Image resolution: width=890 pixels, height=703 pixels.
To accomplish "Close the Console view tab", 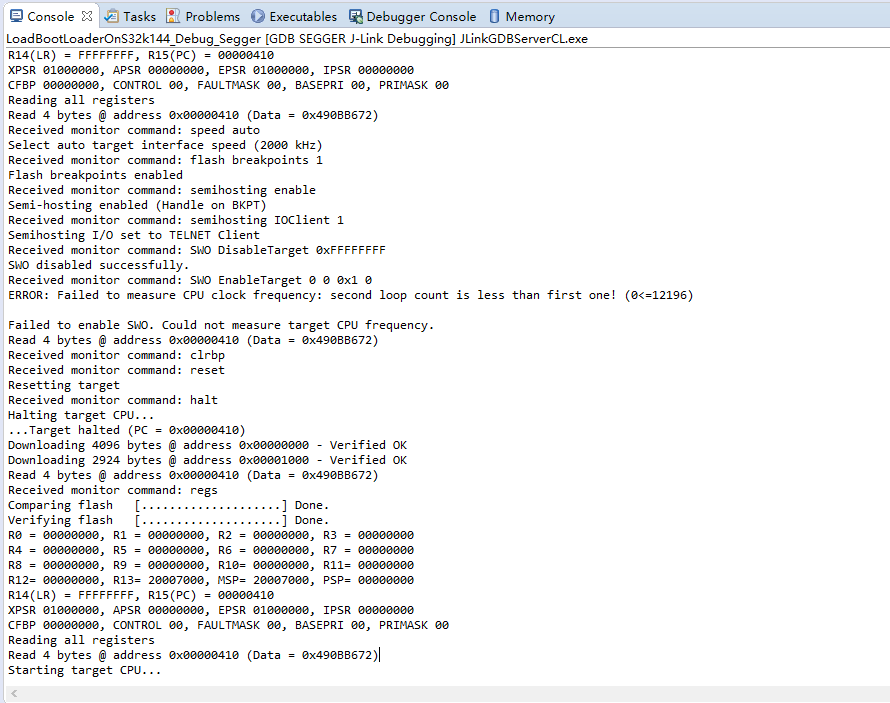I will coord(87,16).
